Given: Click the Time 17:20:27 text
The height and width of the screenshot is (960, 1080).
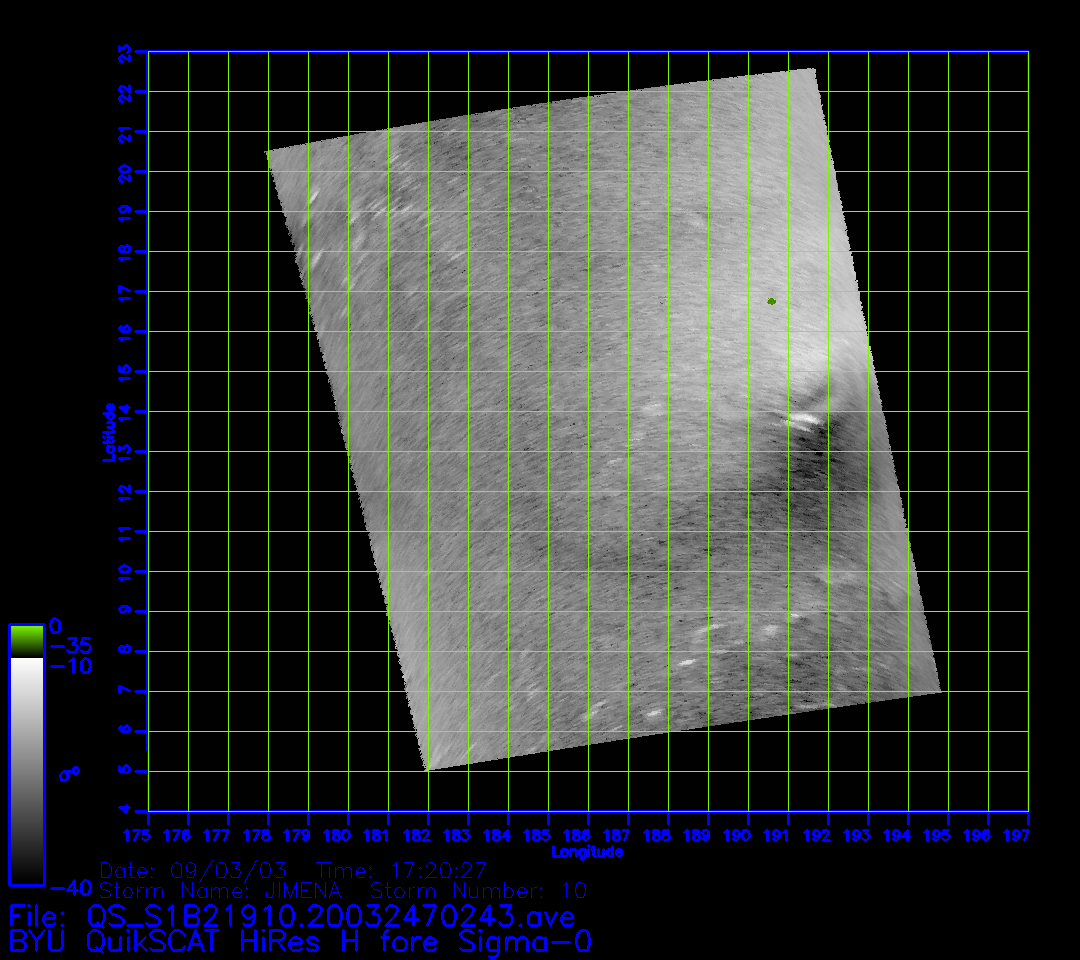Looking at the screenshot, I should coord(401,871).
